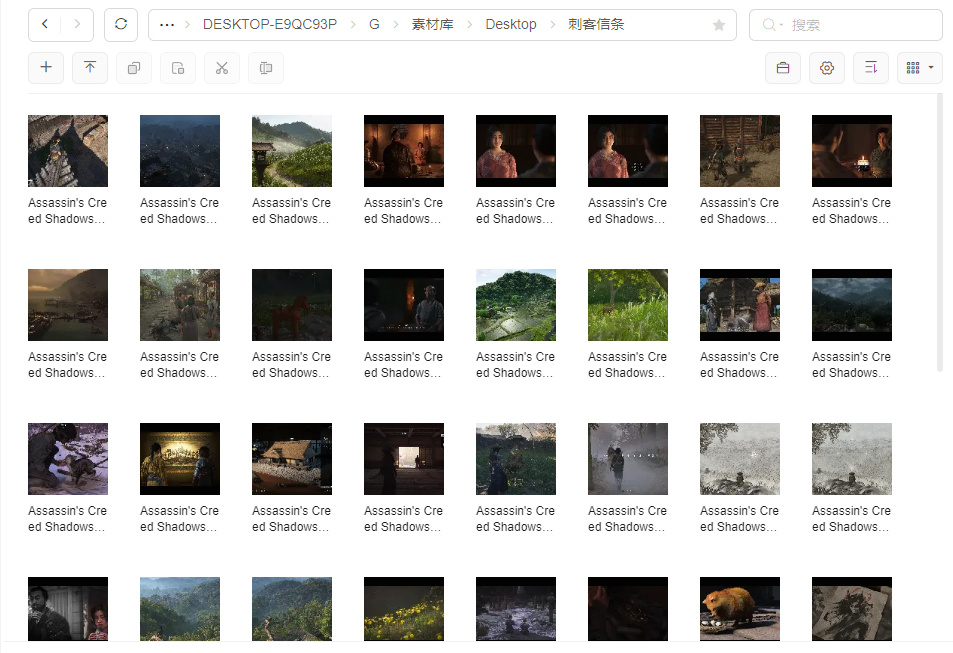The height and width of the screenshot is (653, 953).
Task: Rename the selected file
Action: (x=266, y=67)
